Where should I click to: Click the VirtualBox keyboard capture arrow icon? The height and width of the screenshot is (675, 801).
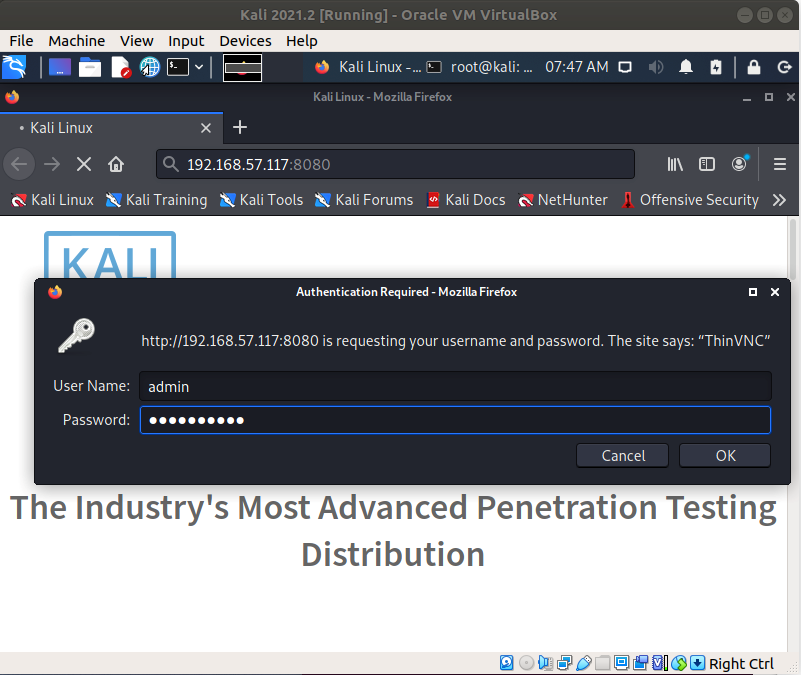click(x=697, y=663)
